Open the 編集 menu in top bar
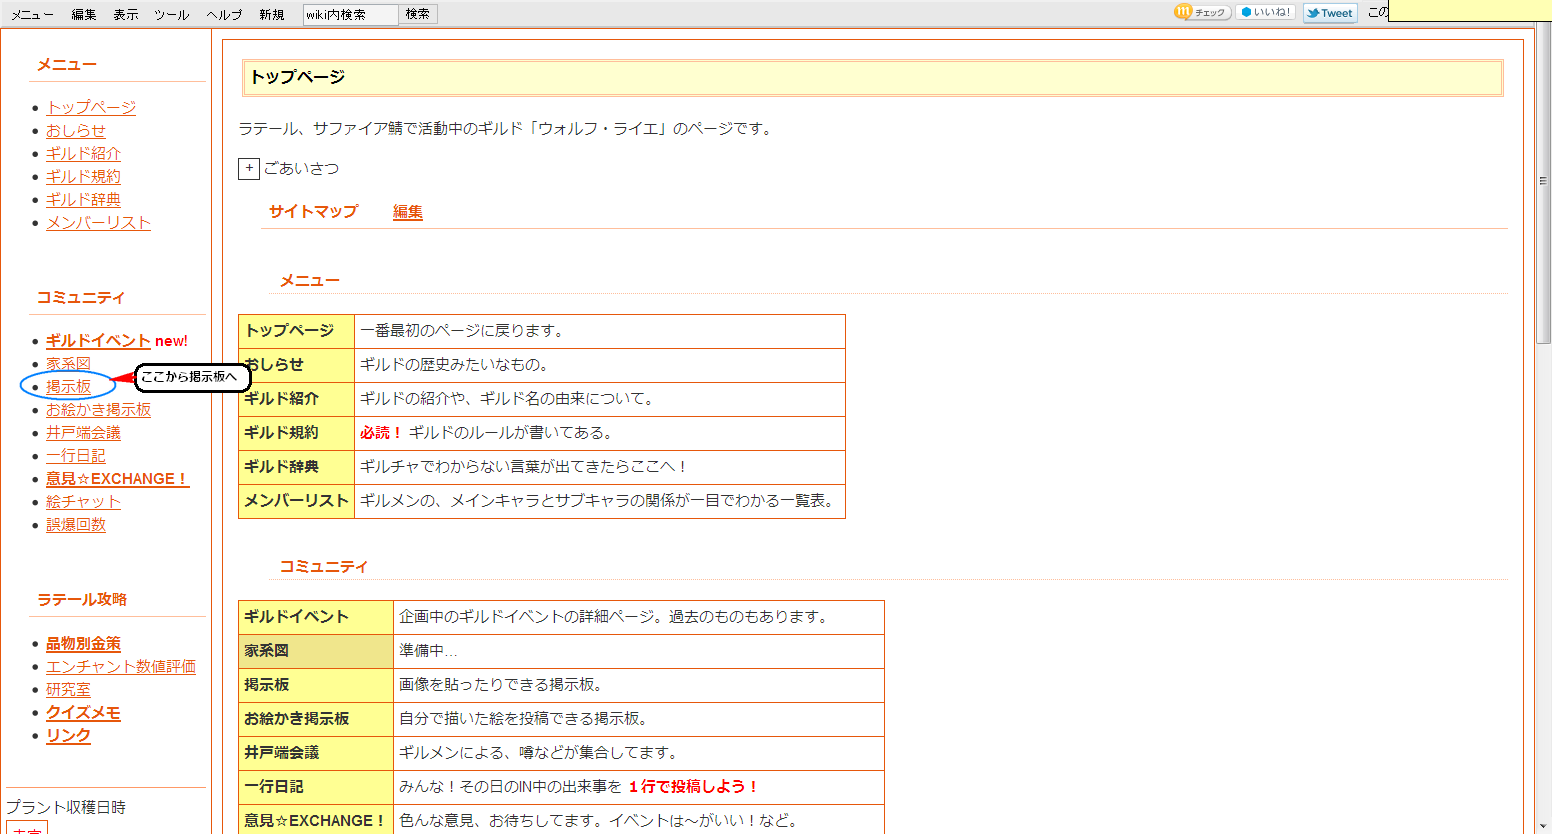 [84, 14]
